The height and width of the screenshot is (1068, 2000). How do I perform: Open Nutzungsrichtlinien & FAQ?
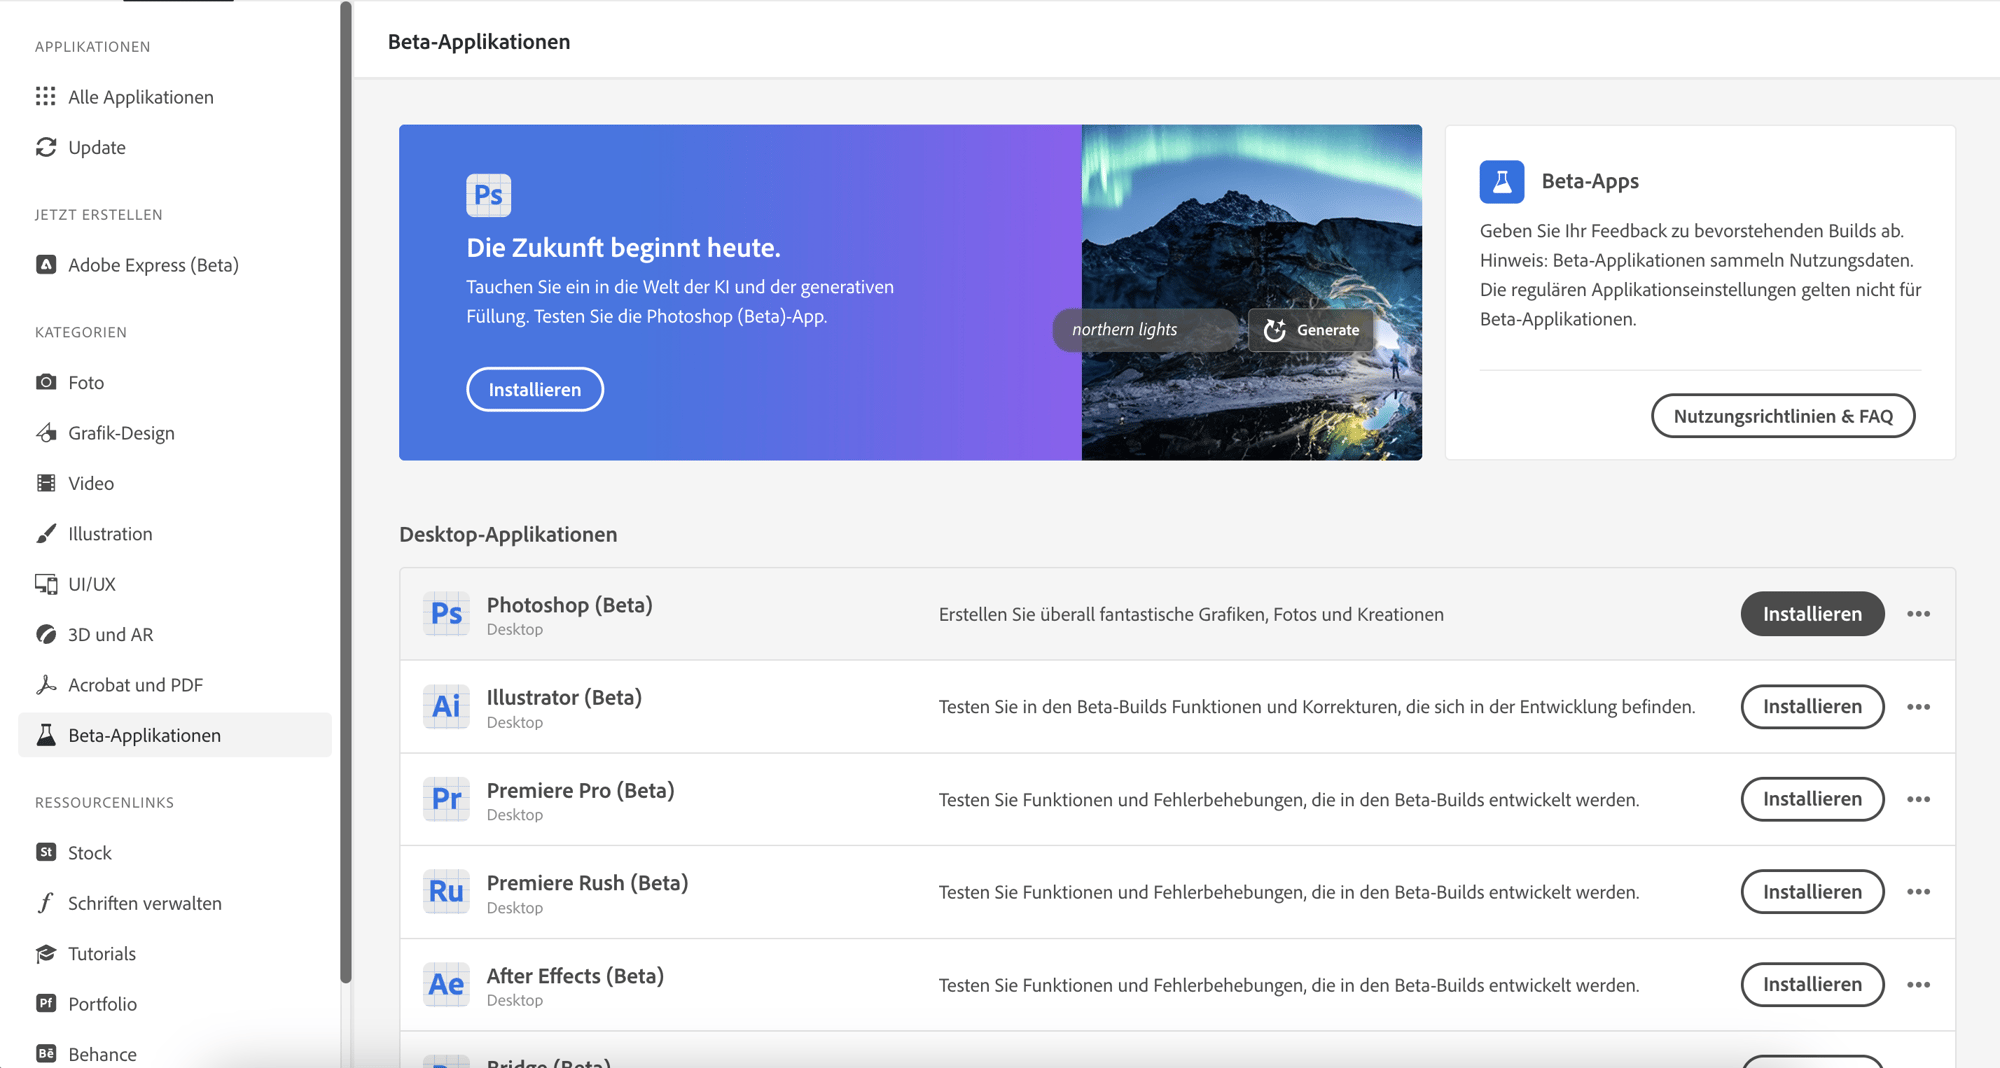click(x=1783, y=416)
